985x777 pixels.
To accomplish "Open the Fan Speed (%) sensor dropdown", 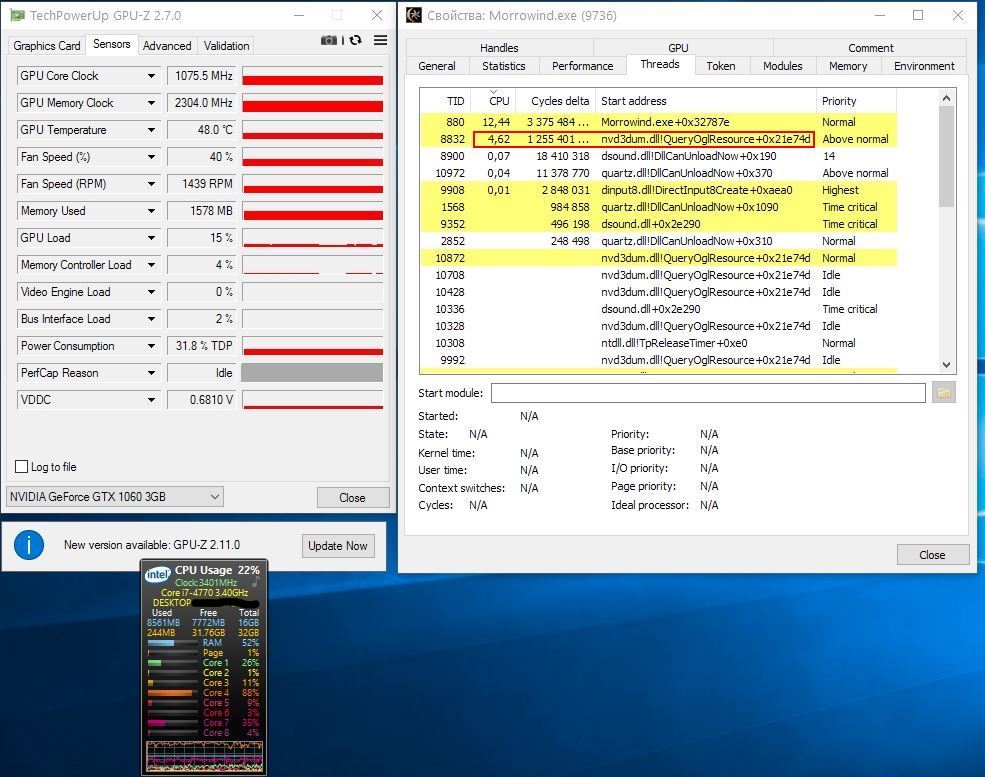I will coord(151,157).
